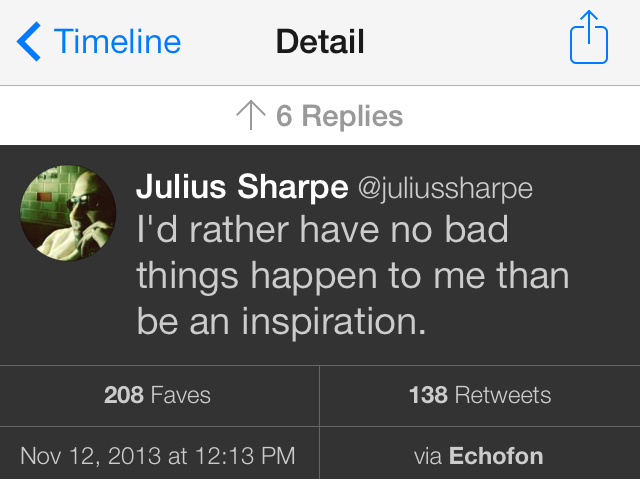The image size is (640, 479).
Task: Tap the up arrow beside 6 Replies
Action: point(251,115)
